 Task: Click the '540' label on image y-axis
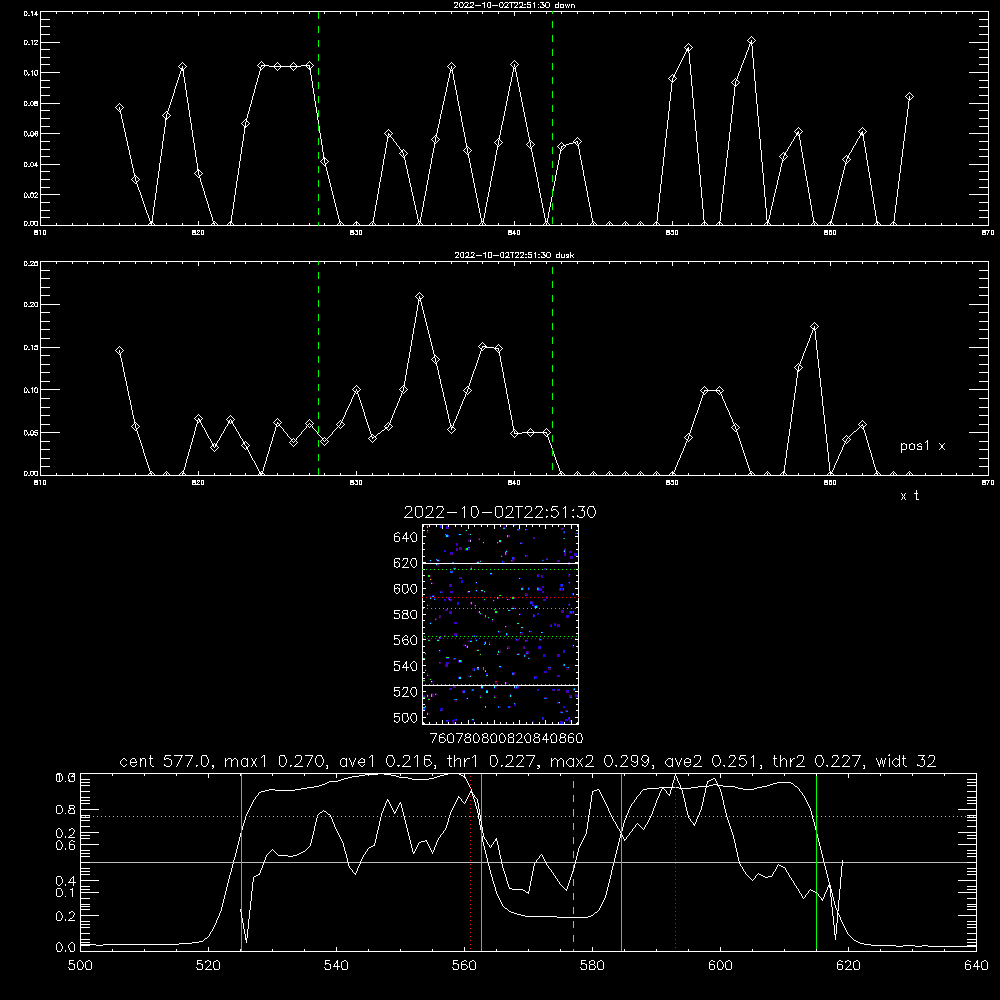point(406,666)
